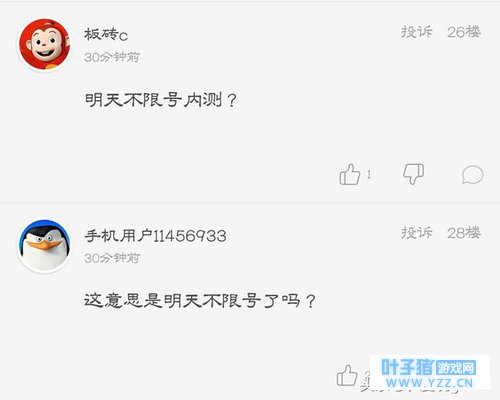The height and width of the screenshot is (400, 500).
Task: Click the like count 1 beside thumbs-up
Action: pos(369,174)
